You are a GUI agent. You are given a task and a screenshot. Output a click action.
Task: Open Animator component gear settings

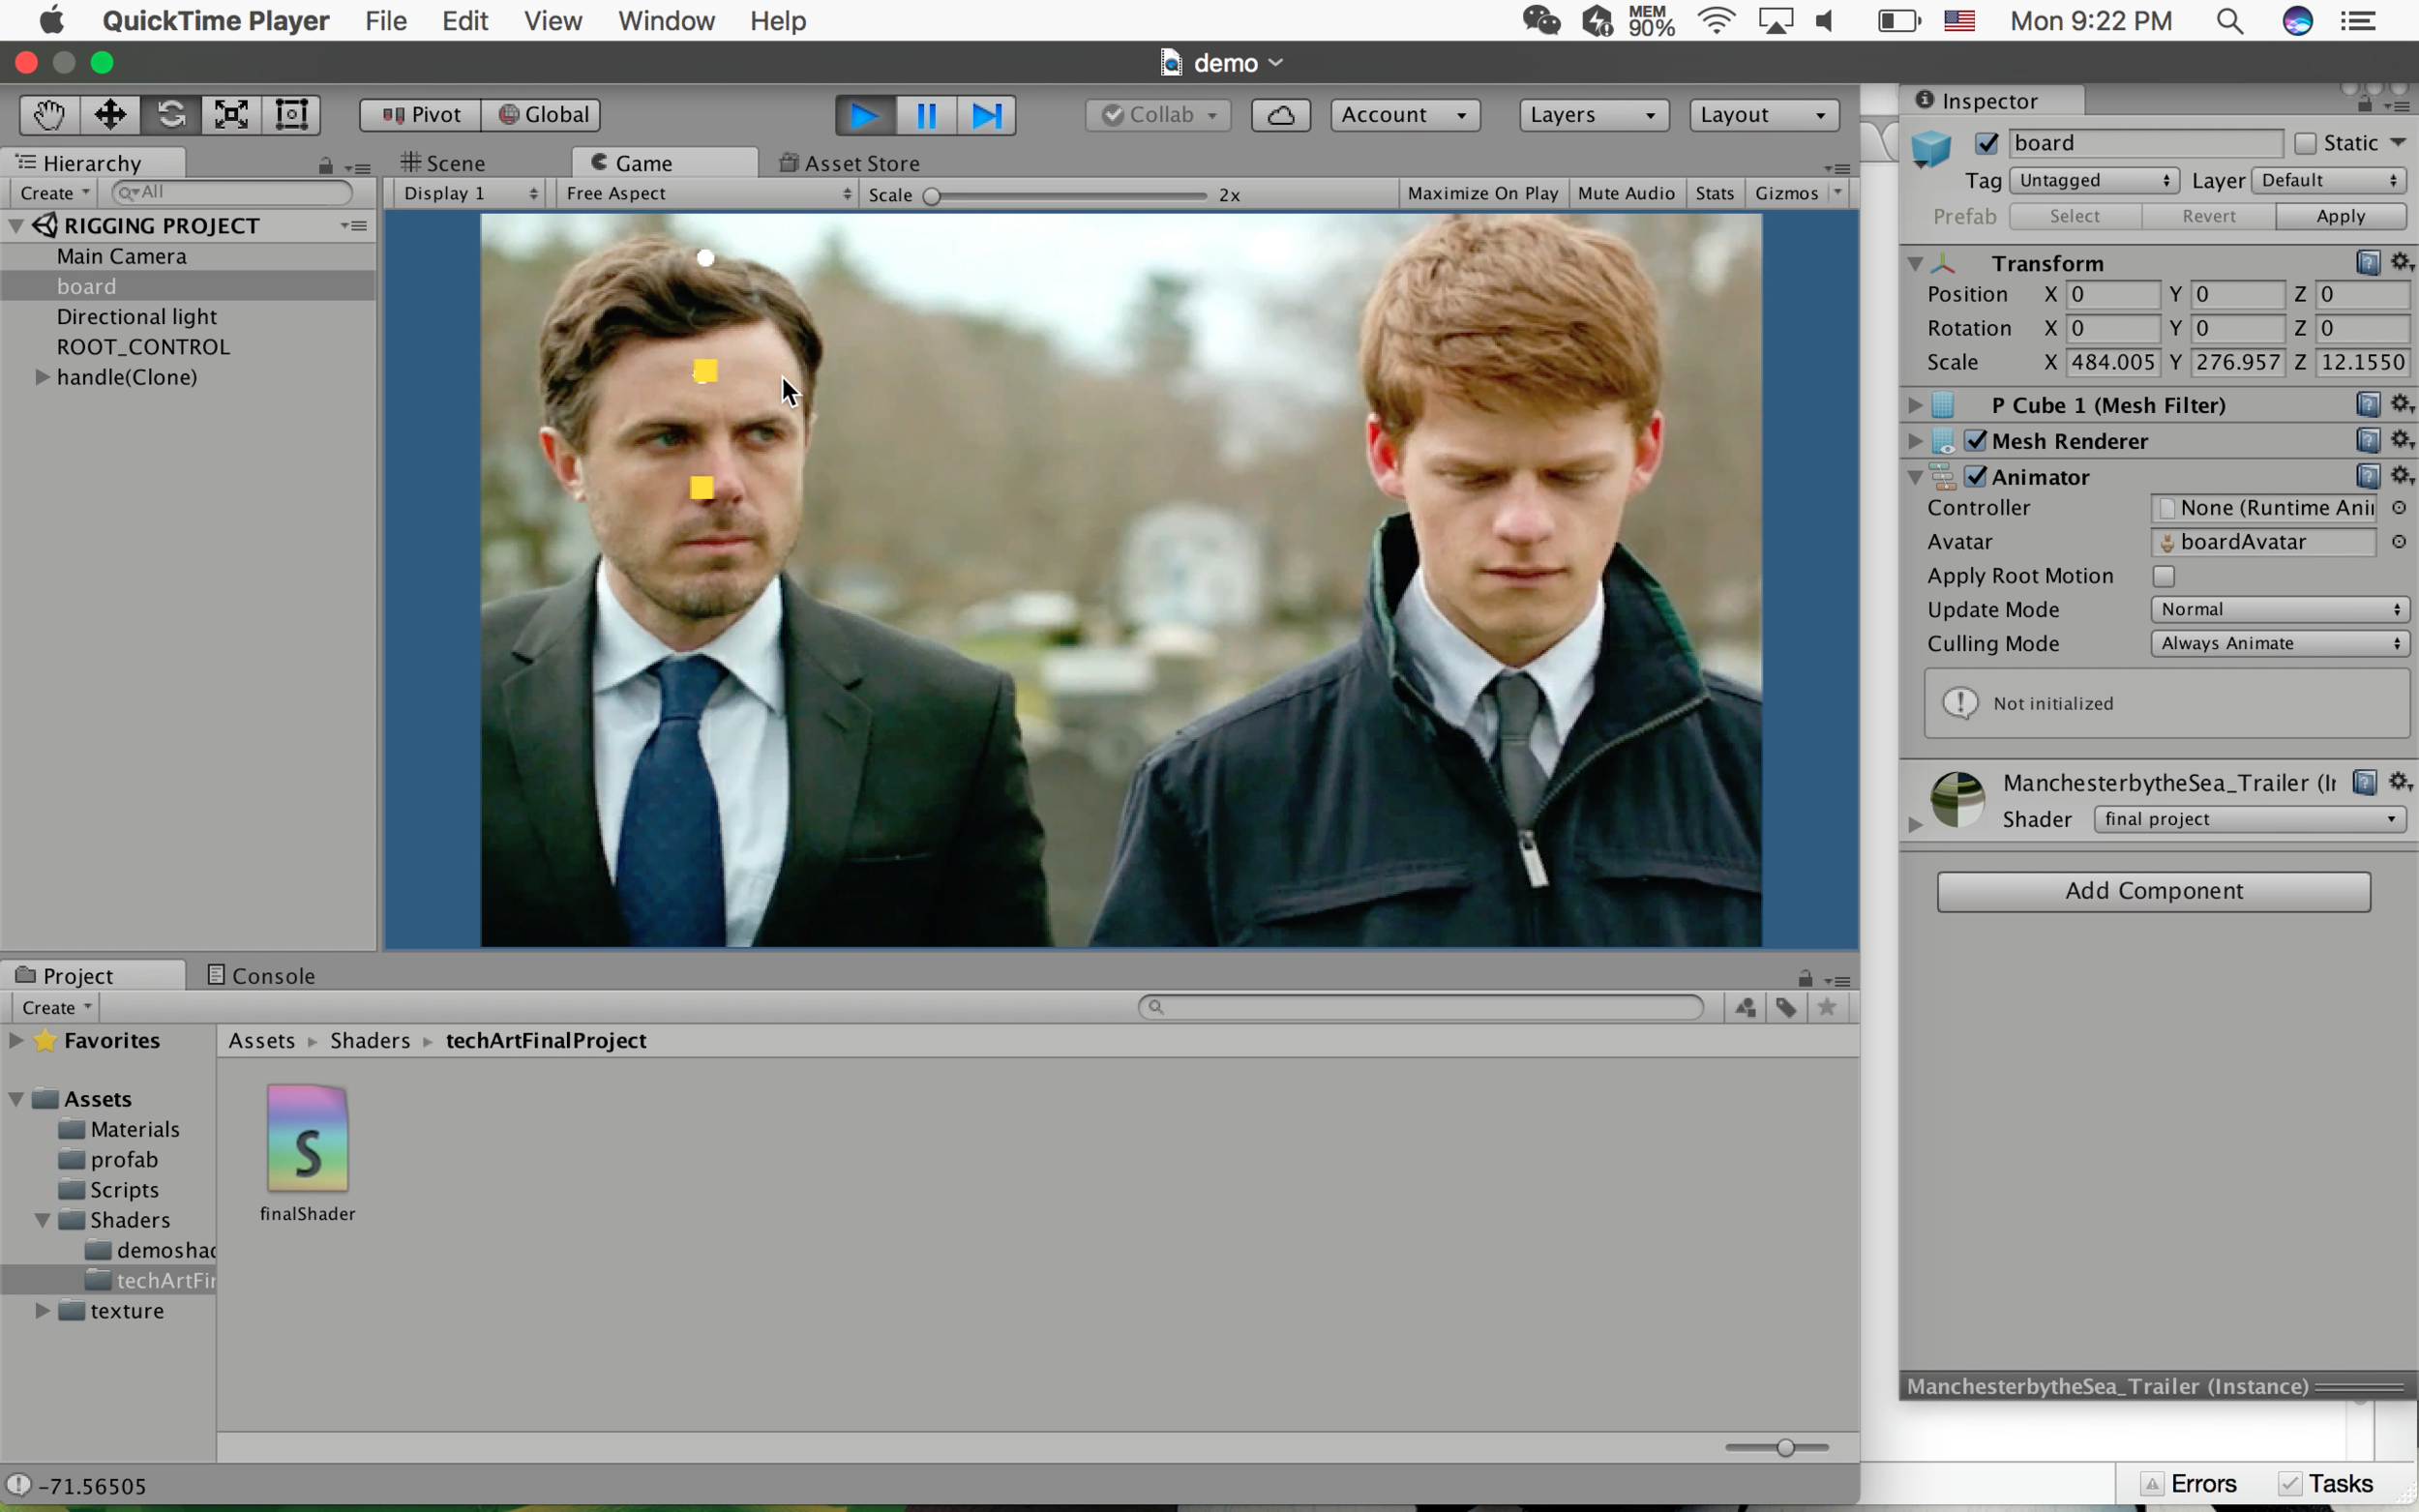[2402, 476]
